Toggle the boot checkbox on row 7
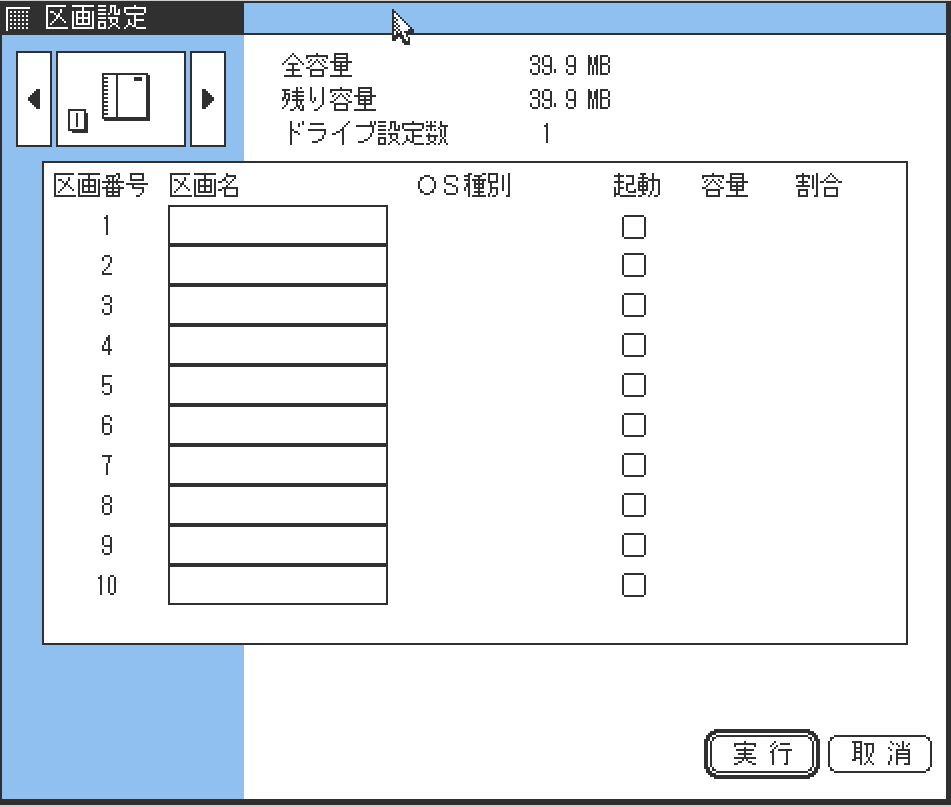Screen dimensions: 951x807 point(634,465)
